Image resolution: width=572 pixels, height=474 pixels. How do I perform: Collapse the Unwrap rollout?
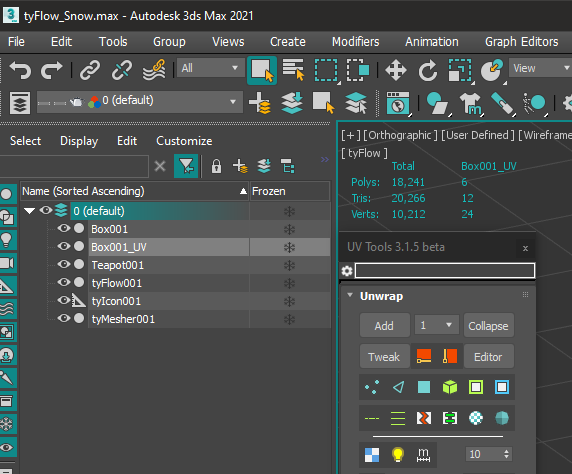click(x=350, y=295)
